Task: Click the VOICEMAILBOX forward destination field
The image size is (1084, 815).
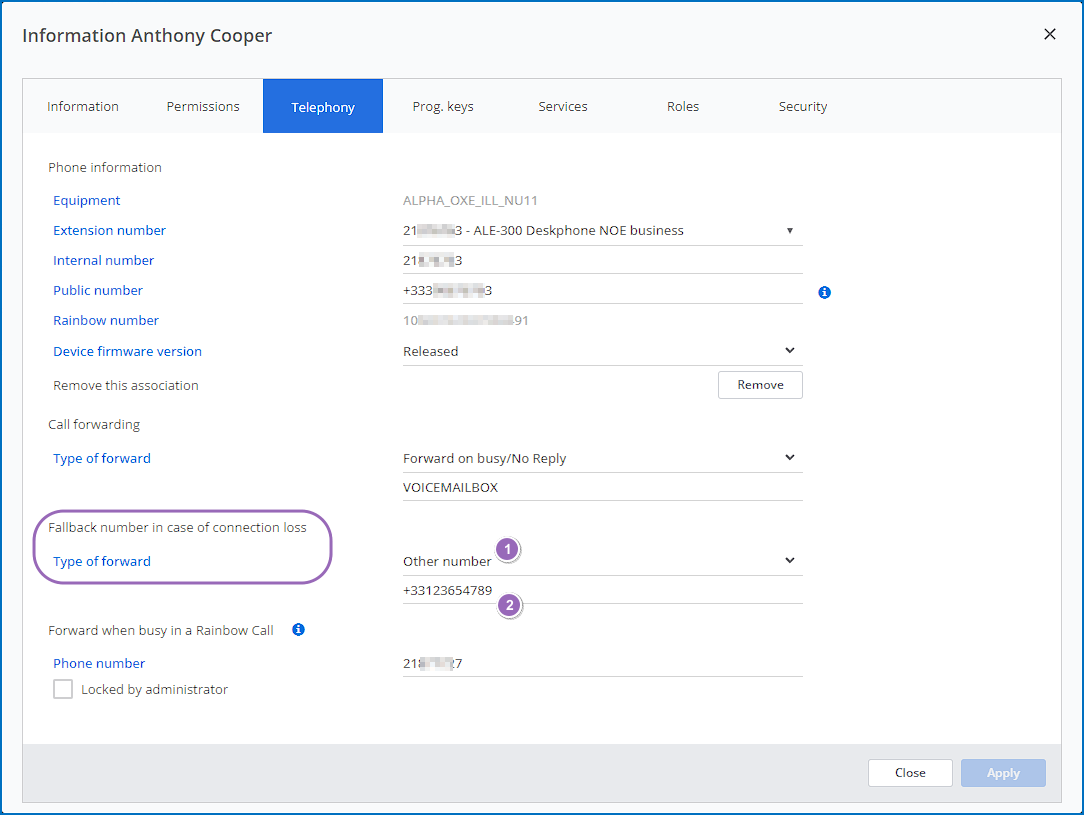Action: [x=602, y=488]
